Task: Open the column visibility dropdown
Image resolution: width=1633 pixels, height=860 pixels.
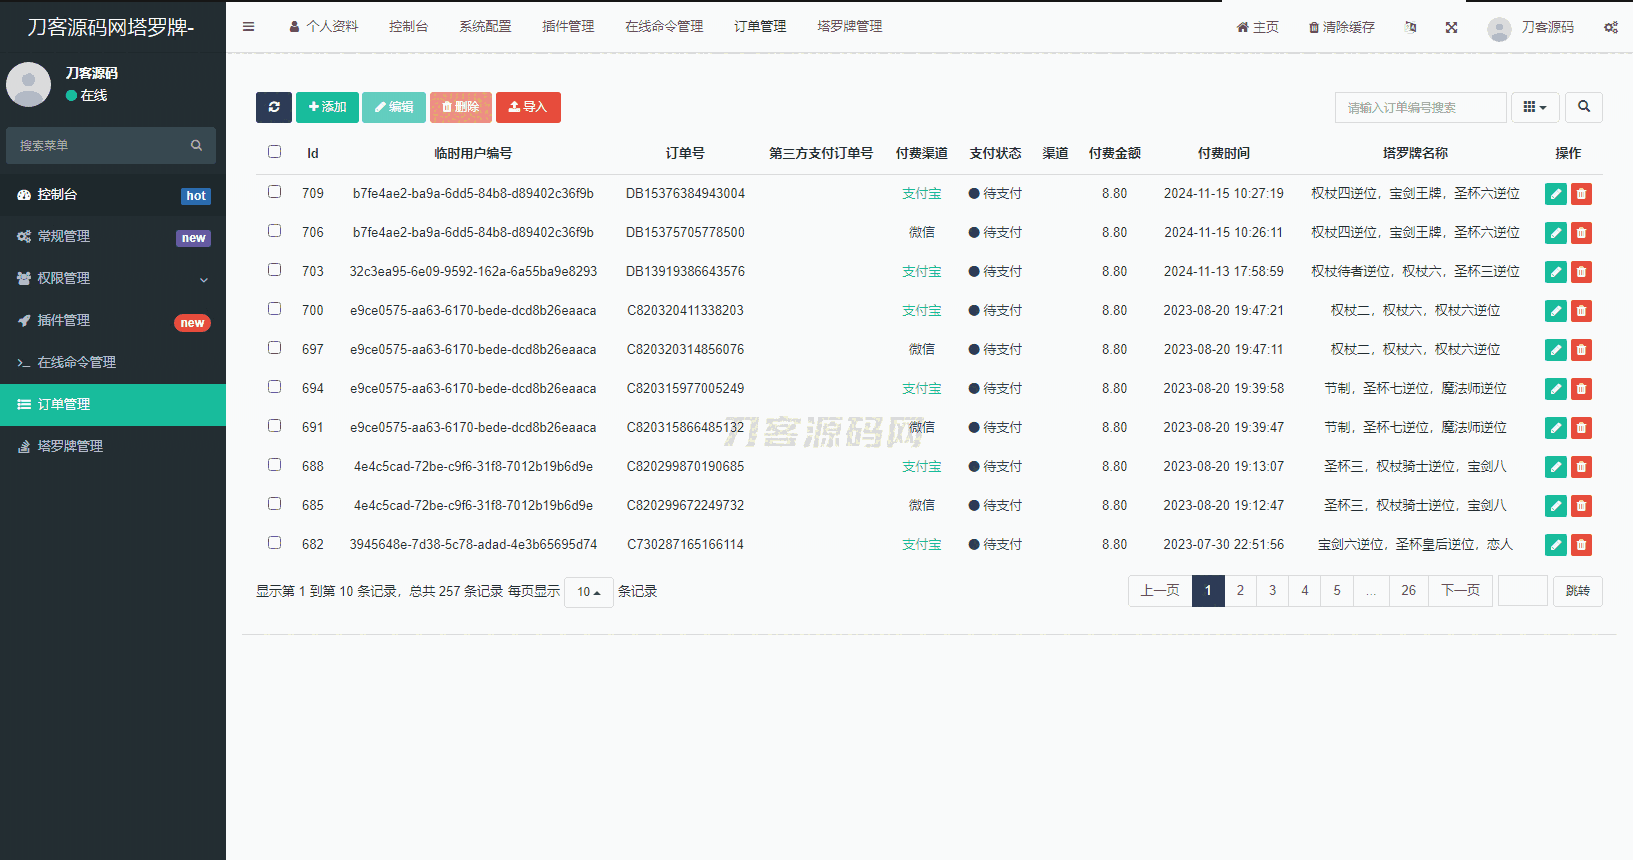Action: click(1534, 107)
